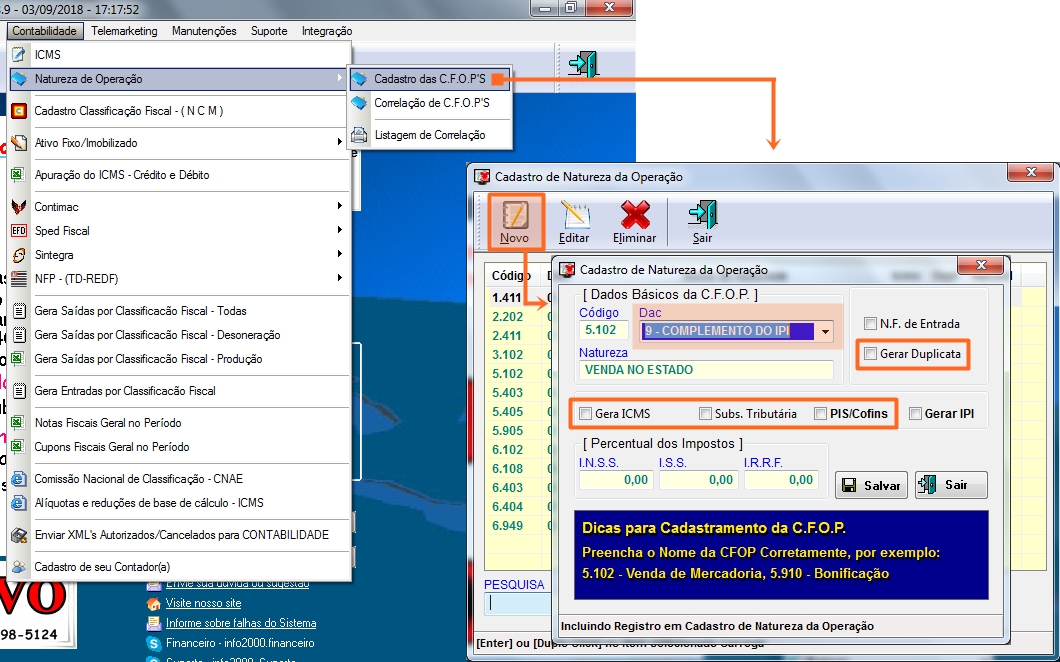The width and height of the screenshot is (1060, 662).
Task: Enable the Gerar Duplicata checkbox
Action: tap(871, 354)
